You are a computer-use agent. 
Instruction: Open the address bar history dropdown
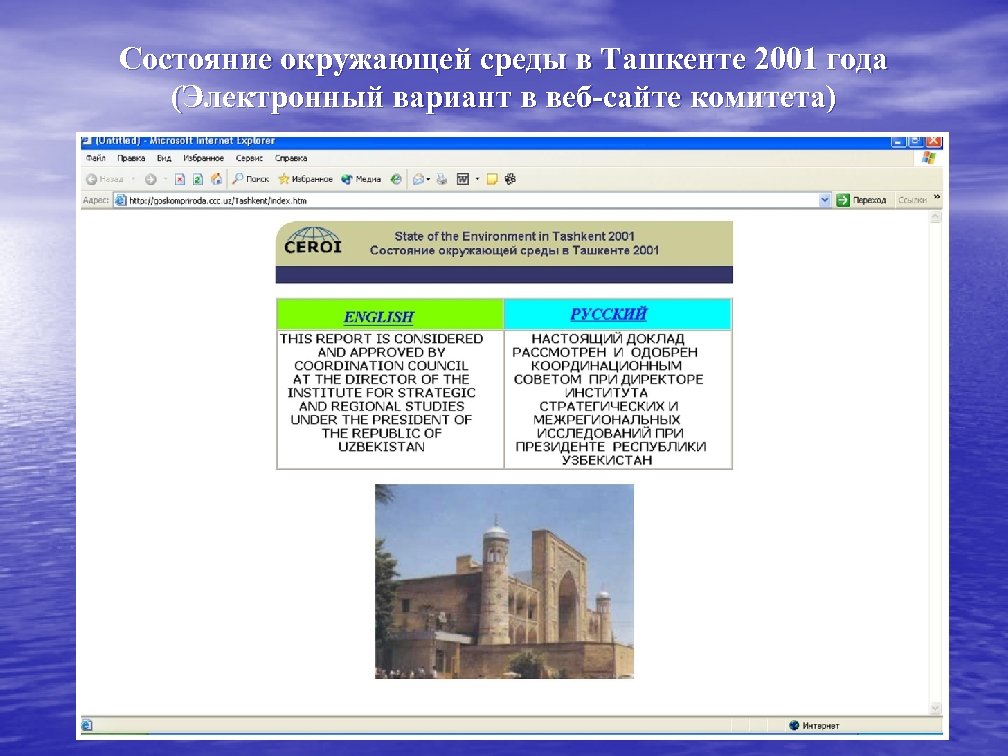(823, 198)
